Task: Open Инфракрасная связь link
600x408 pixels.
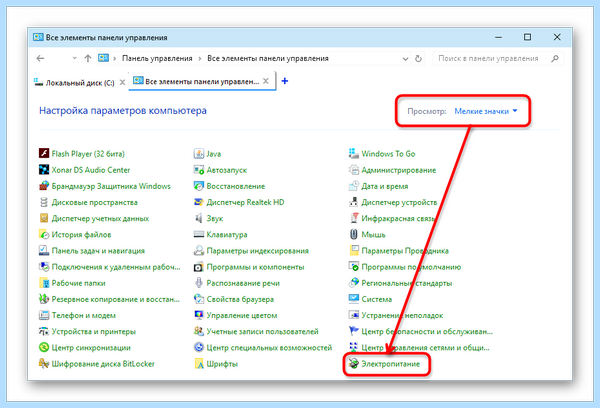Action: [398, 218]
